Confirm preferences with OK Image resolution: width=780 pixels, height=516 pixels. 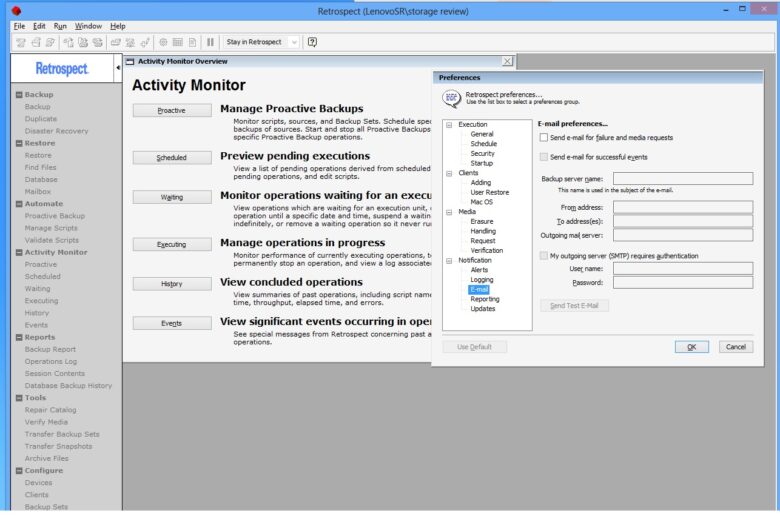[691, 347]
